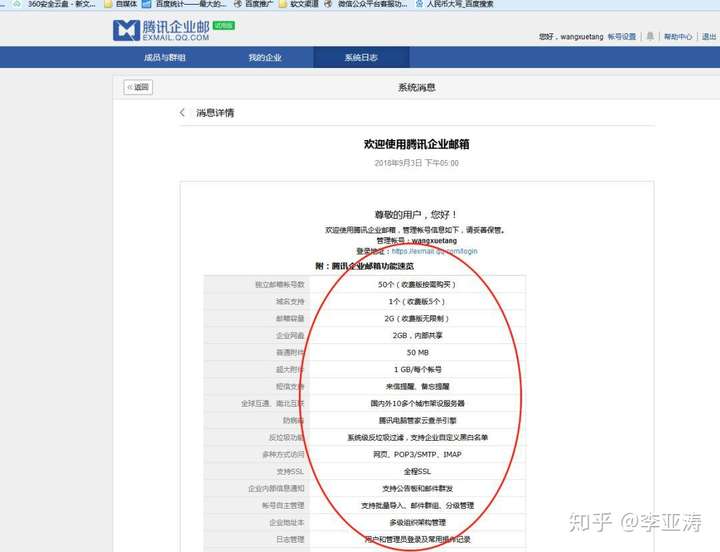The image size is (720, 552).
Task: Click the 帐号自主管理 row label
Action: click(283, 506)
